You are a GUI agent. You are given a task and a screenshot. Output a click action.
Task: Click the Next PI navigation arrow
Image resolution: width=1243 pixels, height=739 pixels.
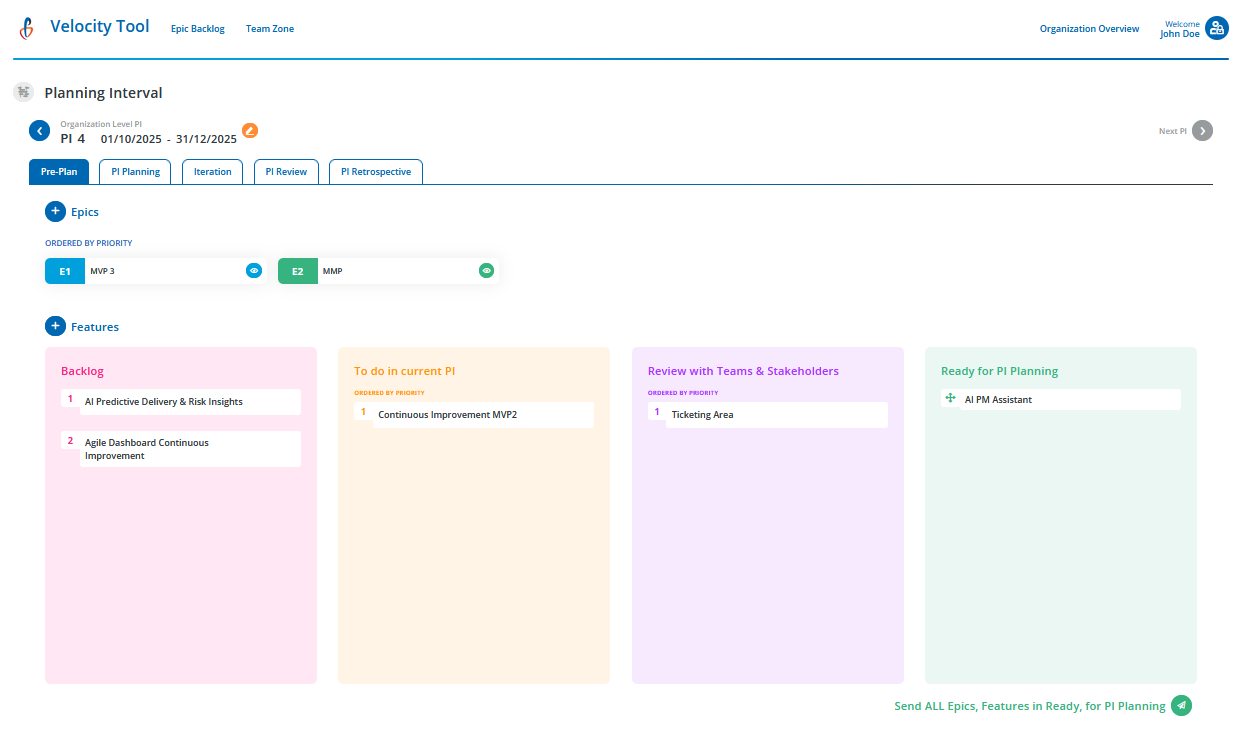(1201, 130)
